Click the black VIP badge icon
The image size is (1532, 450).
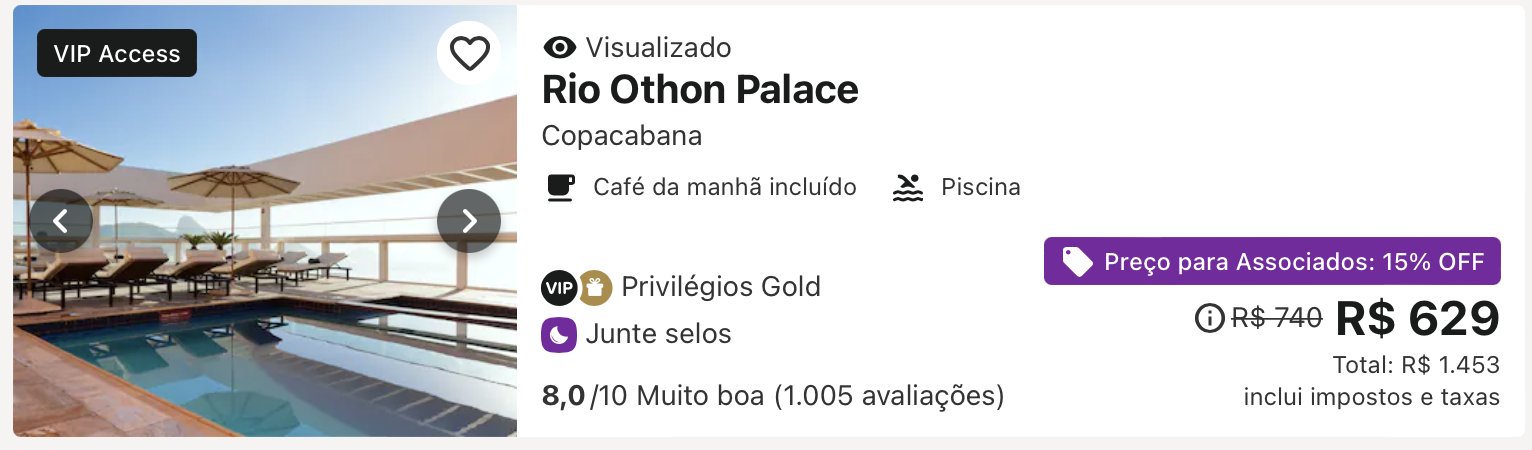click(x=559, y=287)
